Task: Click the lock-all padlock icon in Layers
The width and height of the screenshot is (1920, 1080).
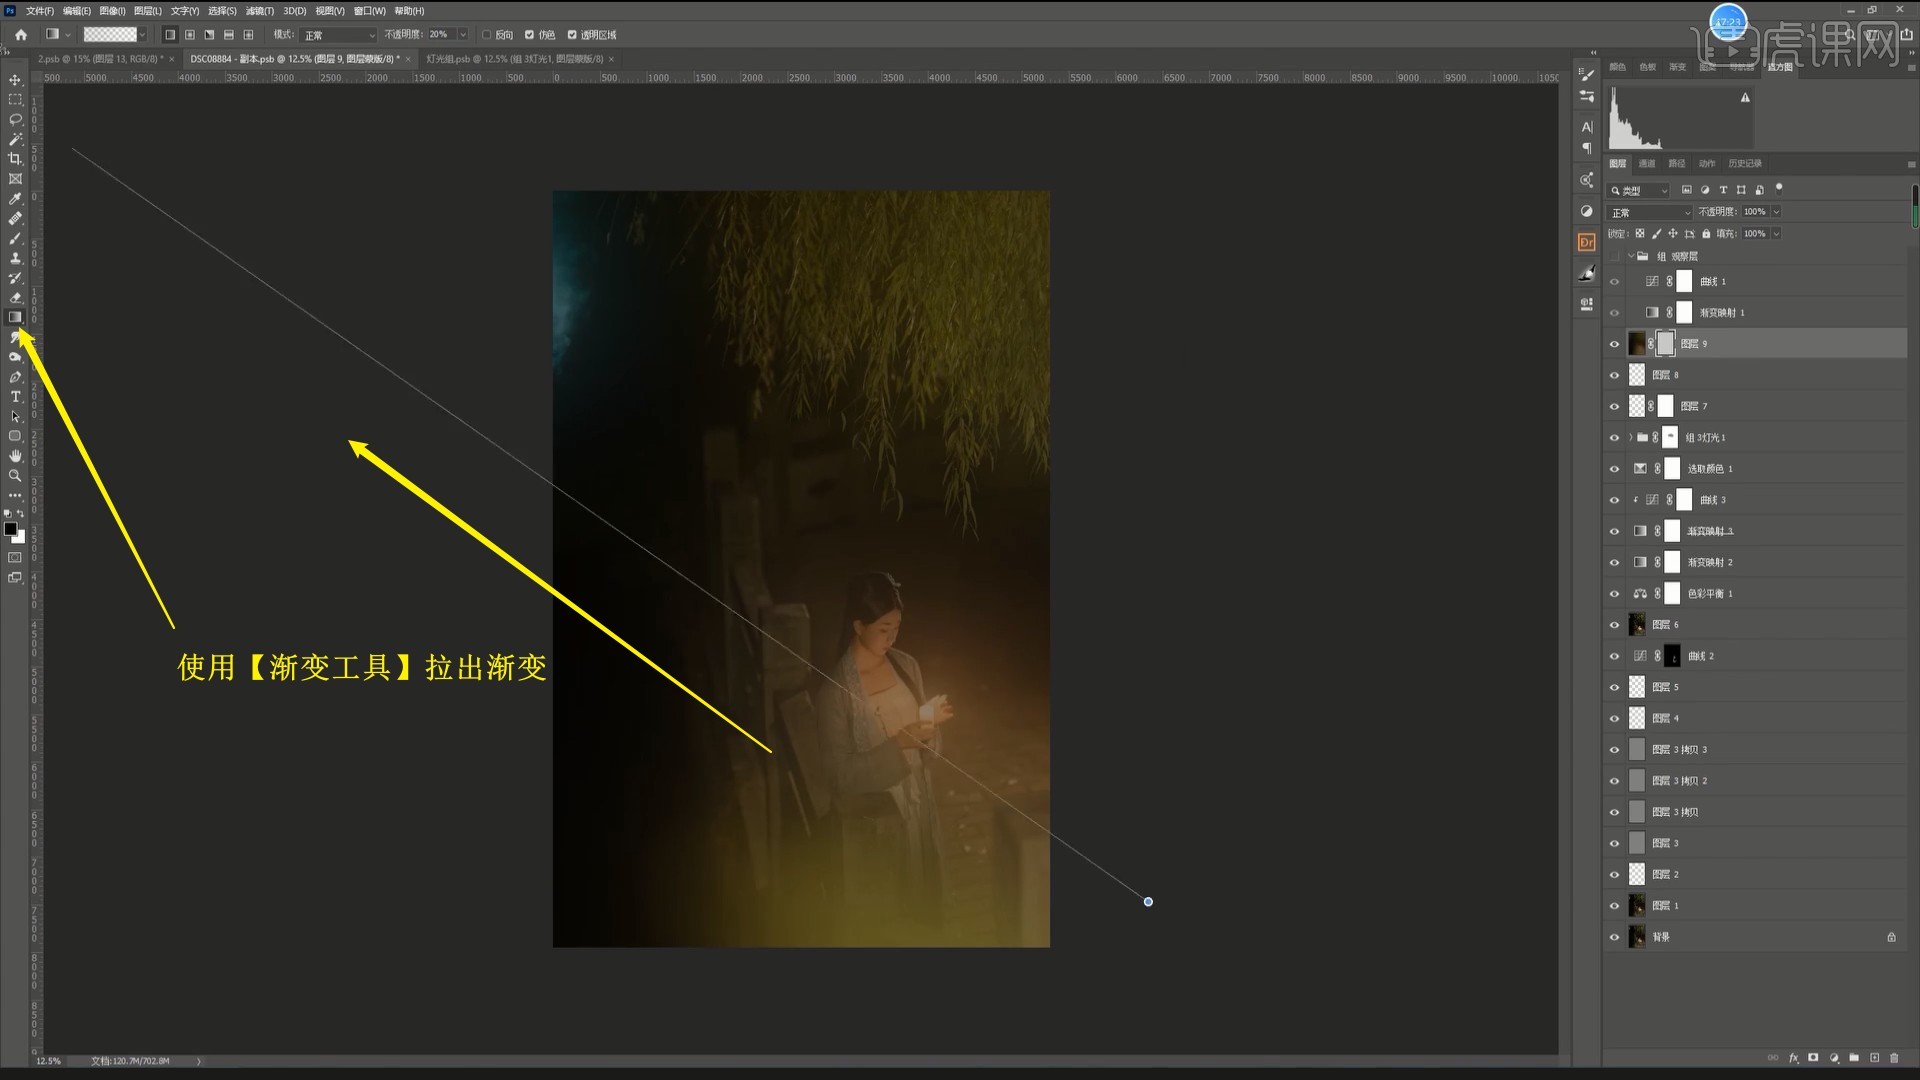Action: pos(1706,234)
